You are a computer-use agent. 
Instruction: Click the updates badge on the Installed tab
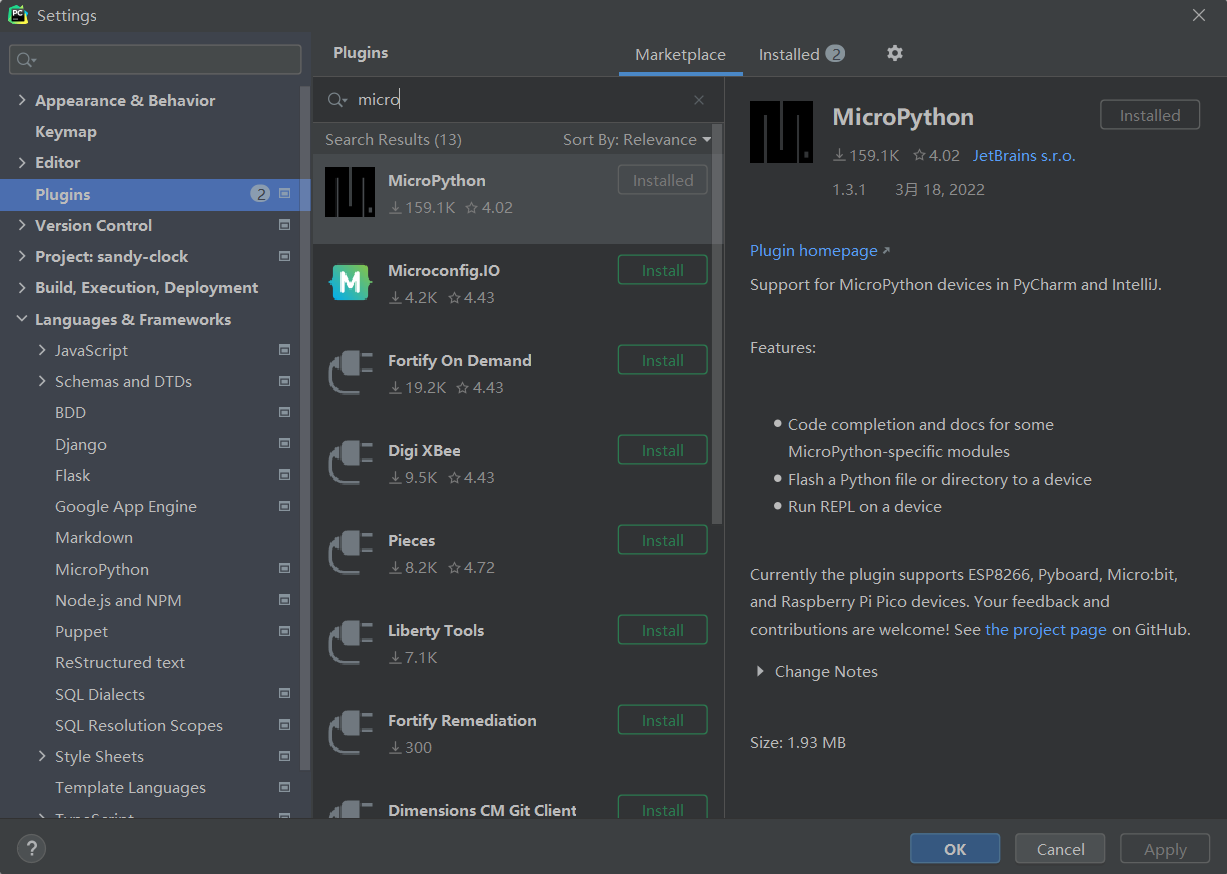[835, 54]
